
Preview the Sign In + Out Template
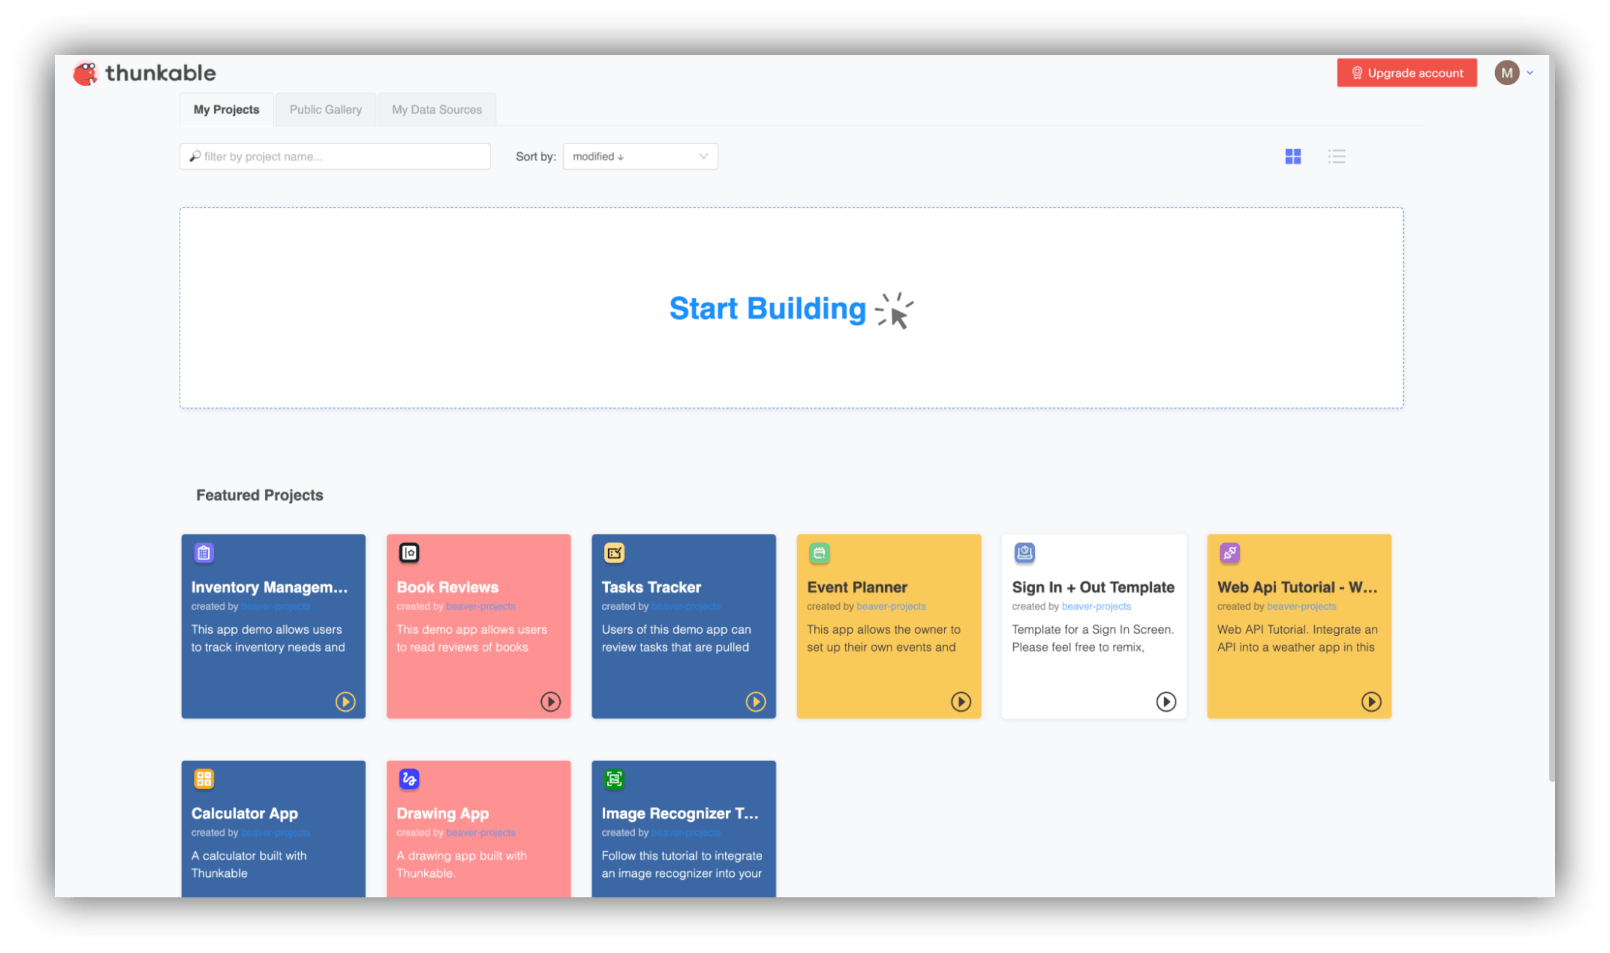[x=1166, y=702]
